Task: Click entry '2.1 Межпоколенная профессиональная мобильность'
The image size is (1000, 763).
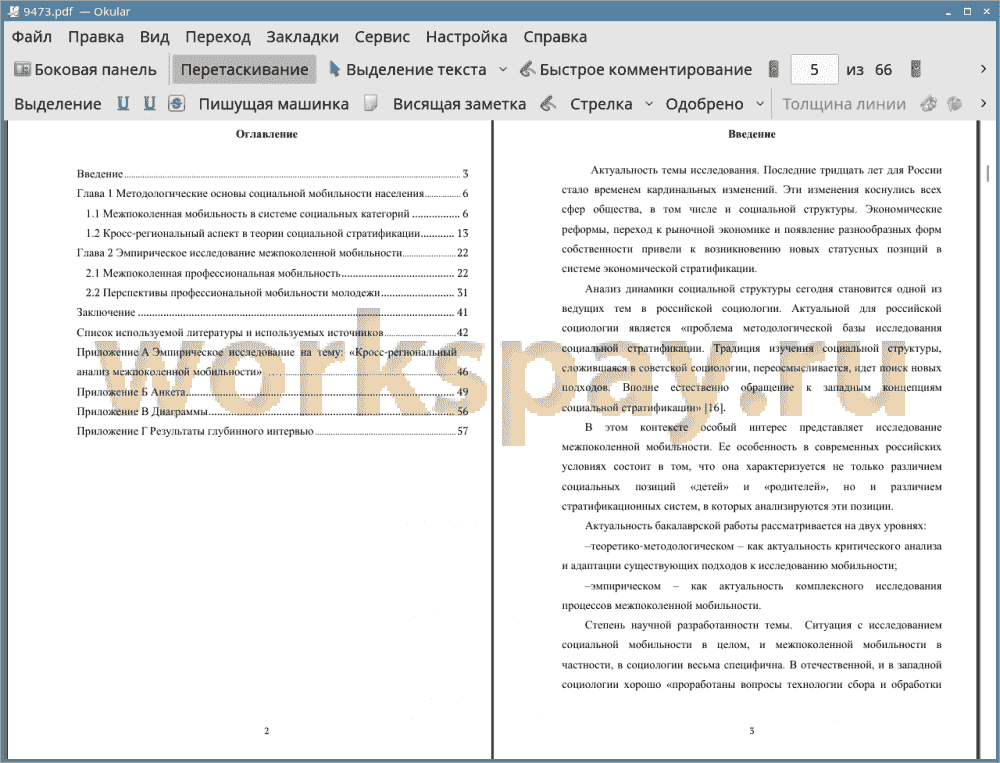Action: point(277,273)
